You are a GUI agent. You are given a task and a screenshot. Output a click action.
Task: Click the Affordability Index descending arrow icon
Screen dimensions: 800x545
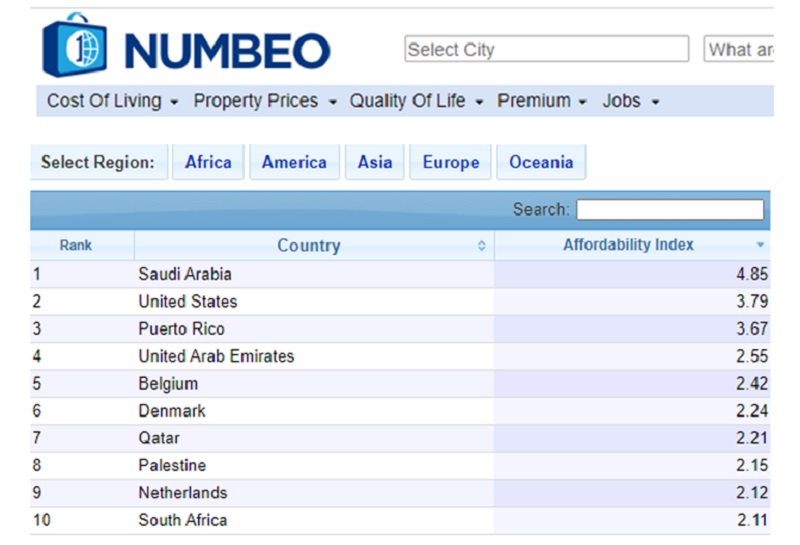[x=760, y=245]
